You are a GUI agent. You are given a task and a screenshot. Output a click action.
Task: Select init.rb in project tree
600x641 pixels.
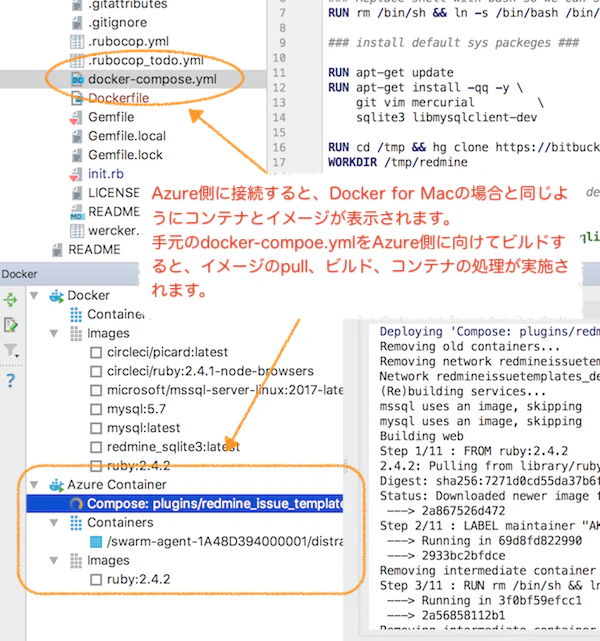(106, 174)
